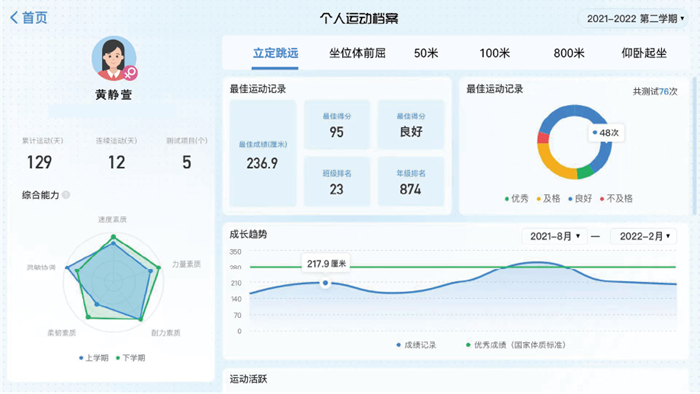Click 年级排名 874 card
This screenshot has height=394, width=700.
411,182
